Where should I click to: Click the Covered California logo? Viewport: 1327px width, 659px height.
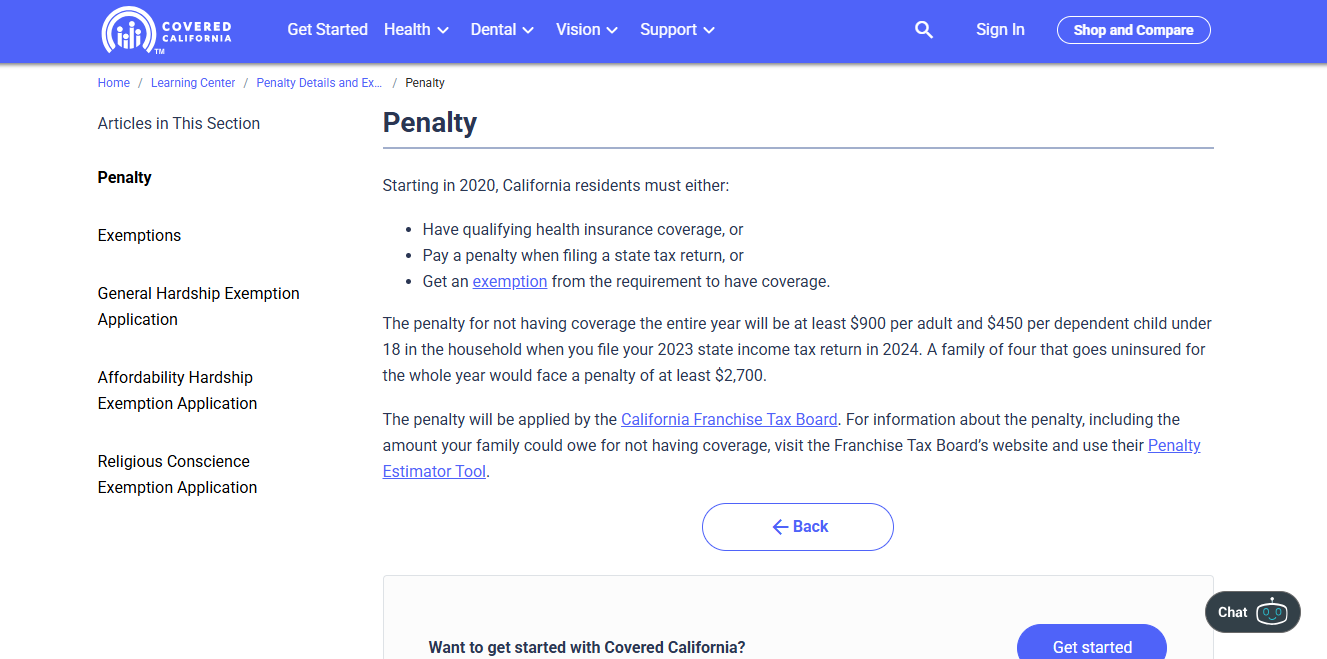coord(166,30)
